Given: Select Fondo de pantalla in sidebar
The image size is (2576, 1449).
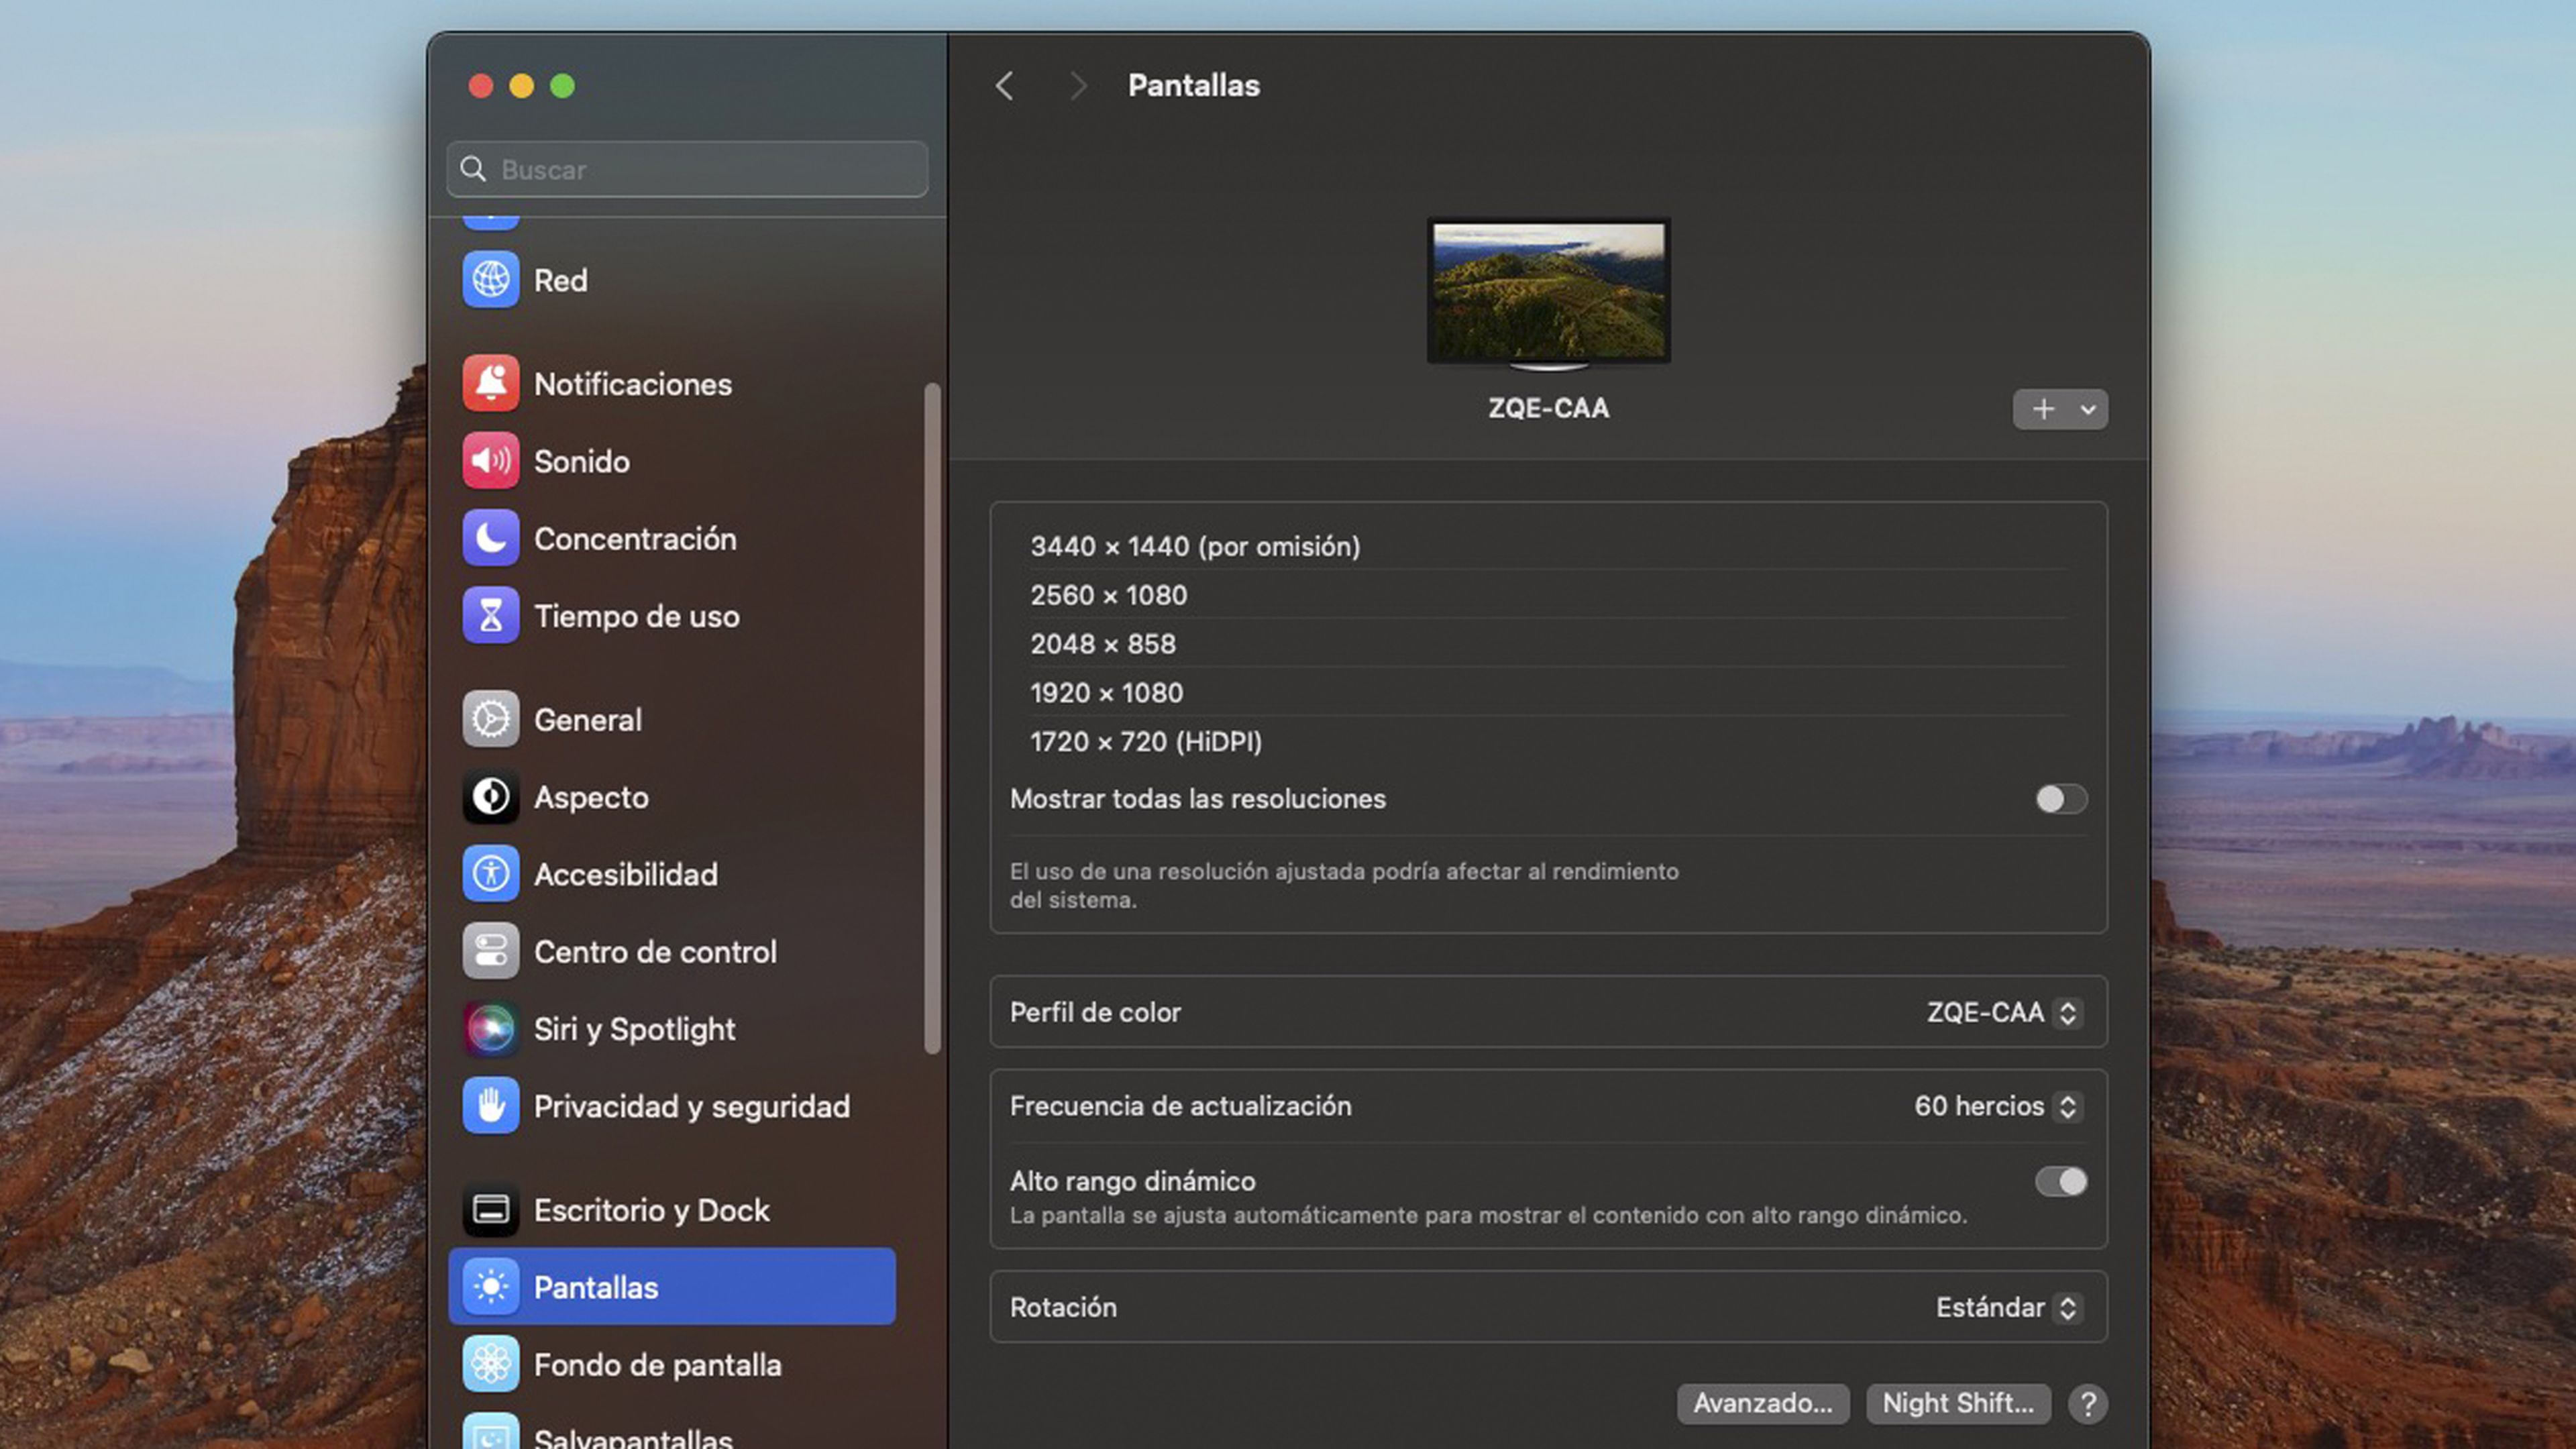Looking at the screenshot, I should click(672, 1364).
